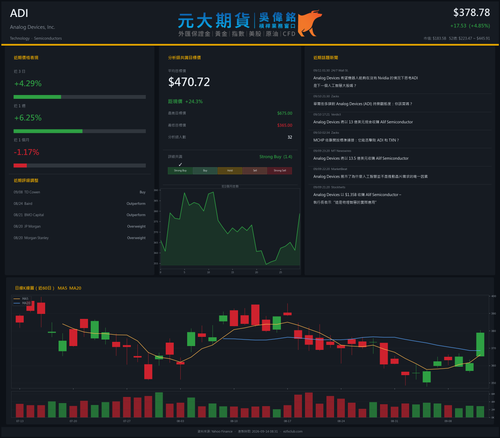Select the Morgan Stanley Overweight rating row

pyautogui.click(x=80, y=238)
